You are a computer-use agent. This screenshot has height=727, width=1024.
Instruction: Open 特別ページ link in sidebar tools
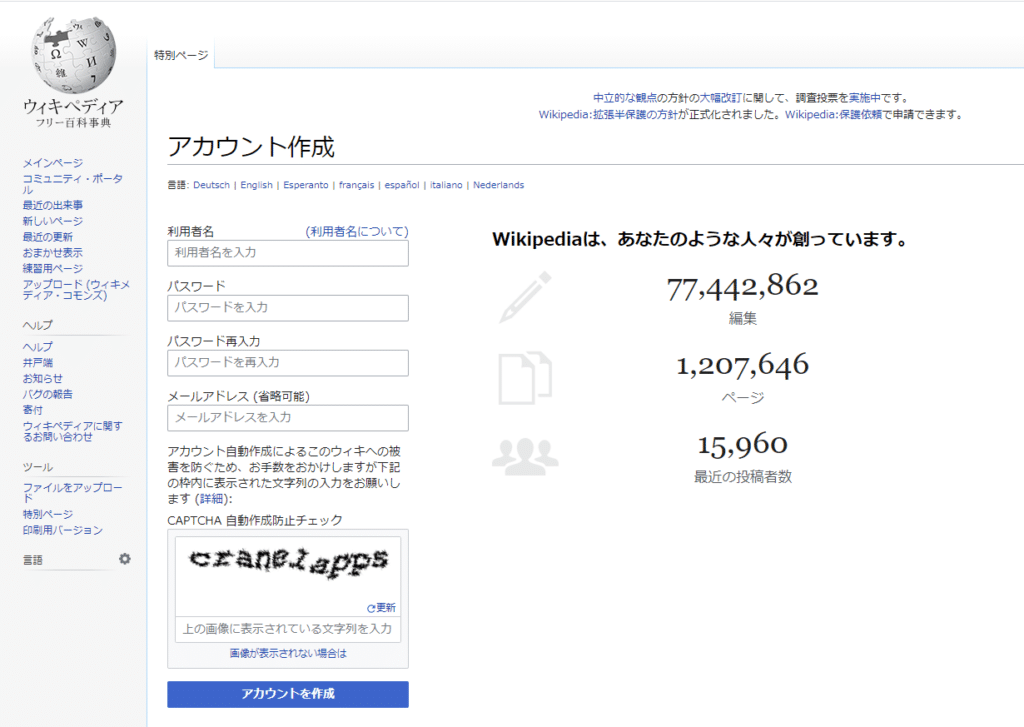pos(48,514)
